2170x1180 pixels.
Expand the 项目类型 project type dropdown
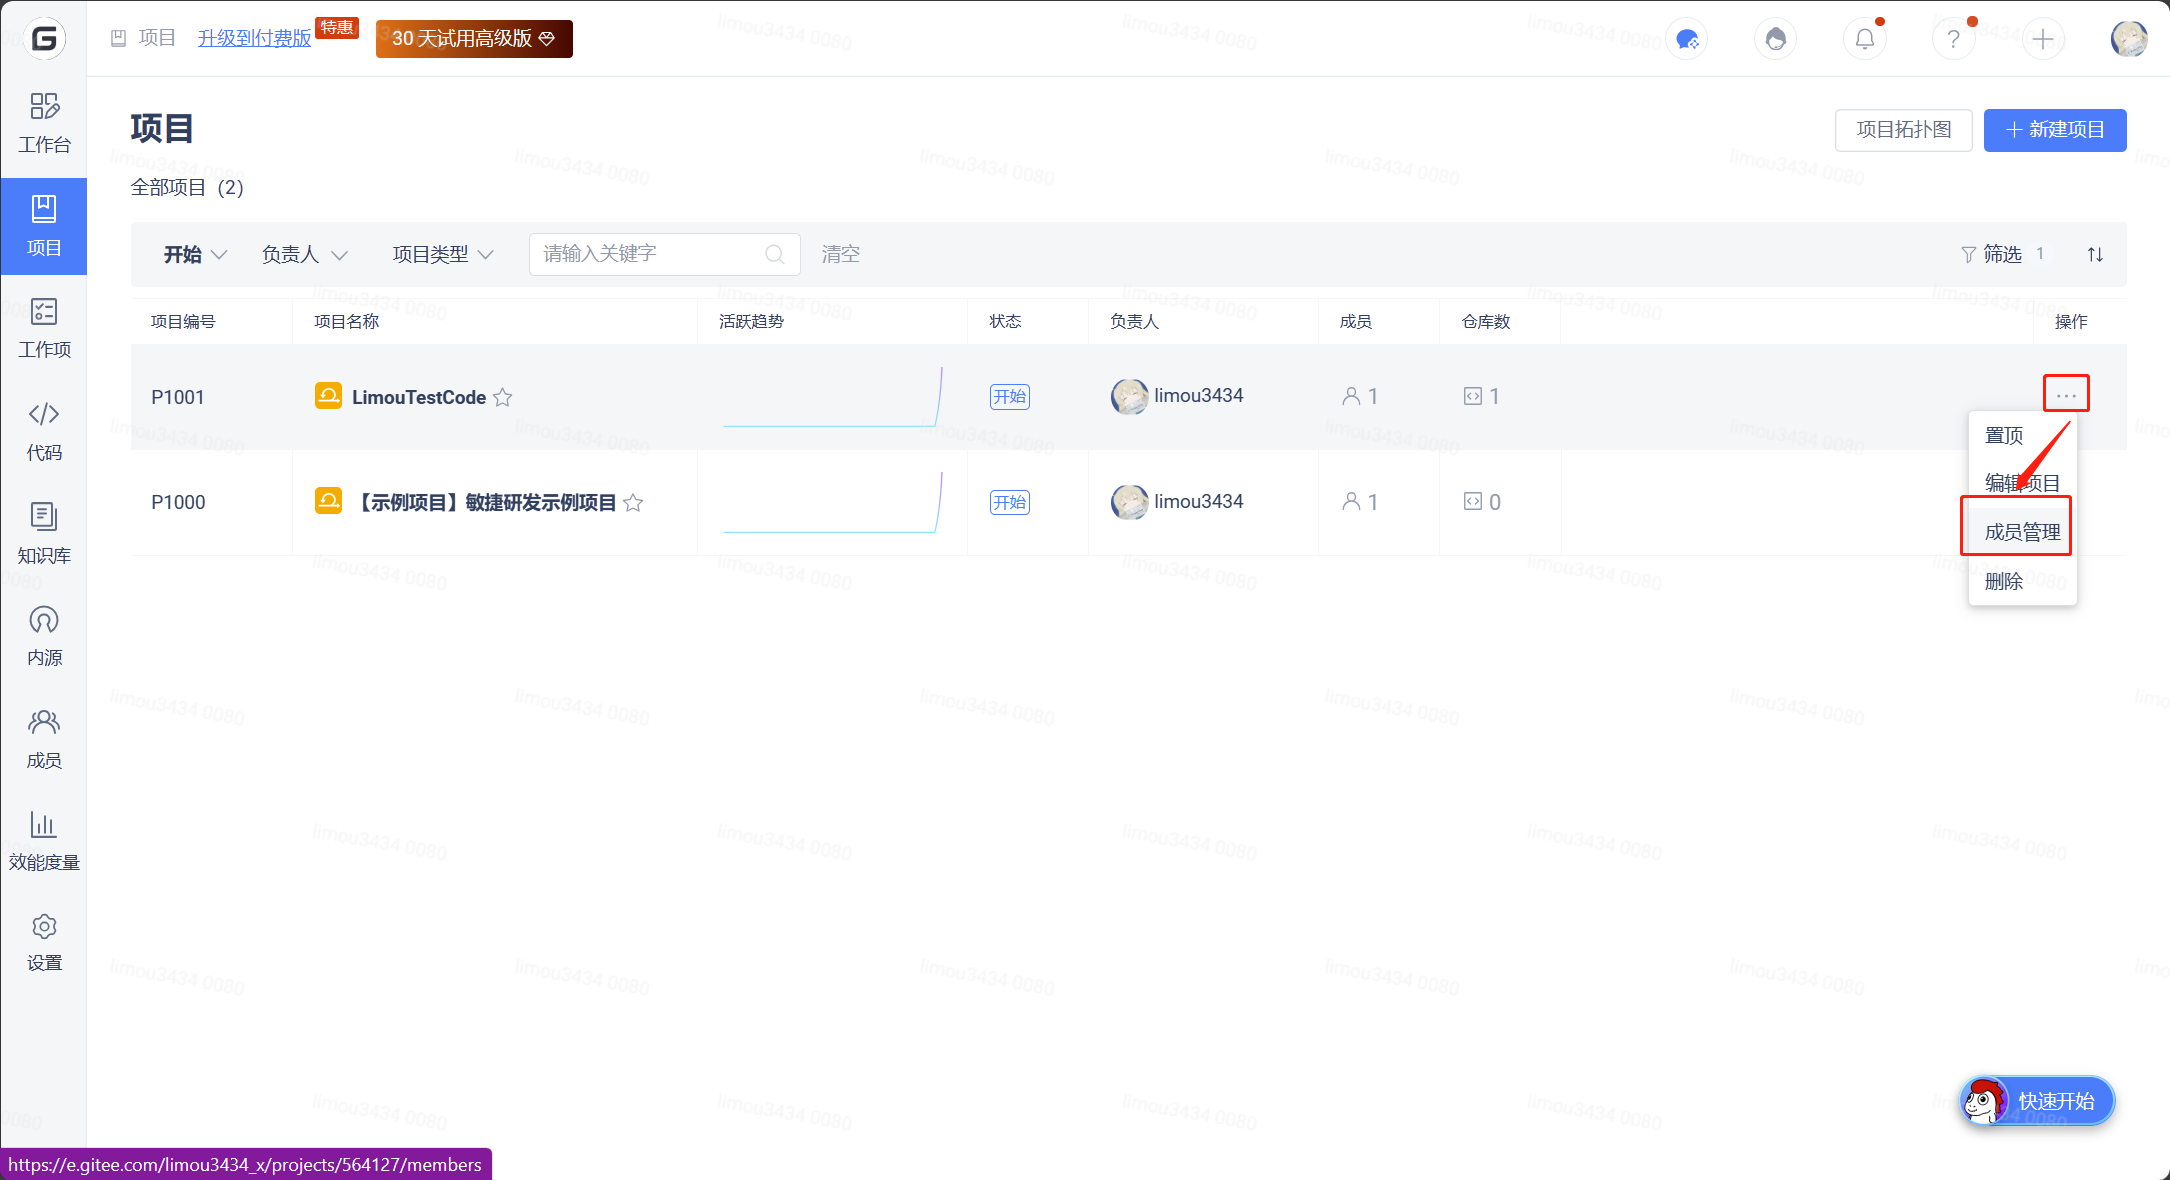point(442,254)
